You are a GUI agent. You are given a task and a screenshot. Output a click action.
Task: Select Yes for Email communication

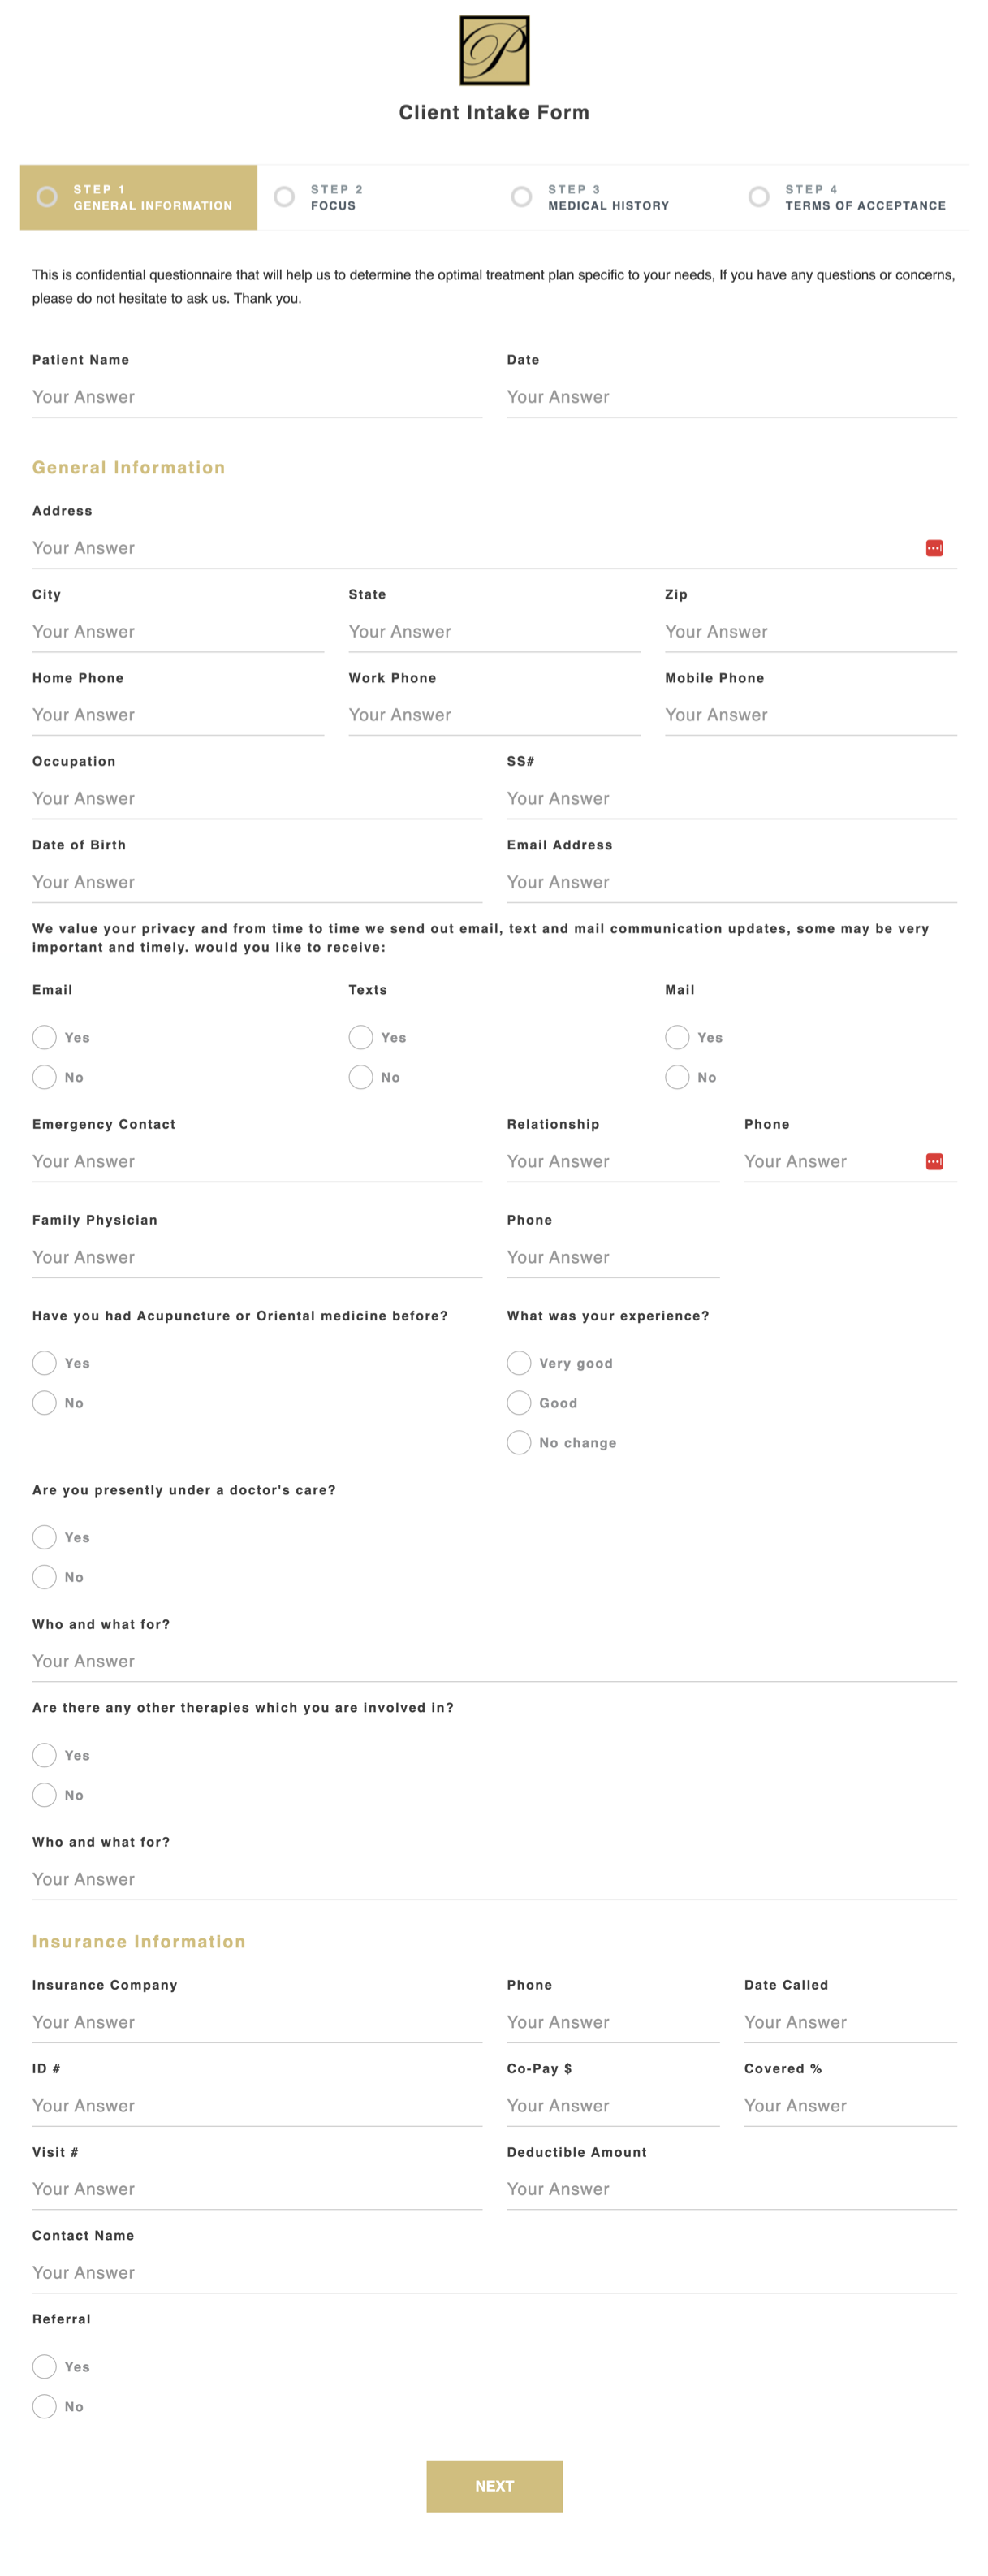[45, 1037]
